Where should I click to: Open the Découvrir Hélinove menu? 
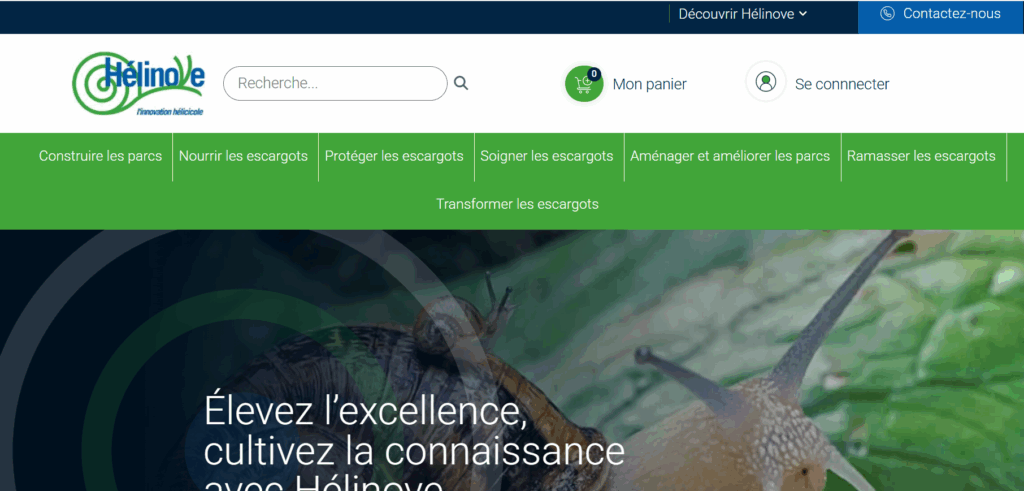[743, 14]
